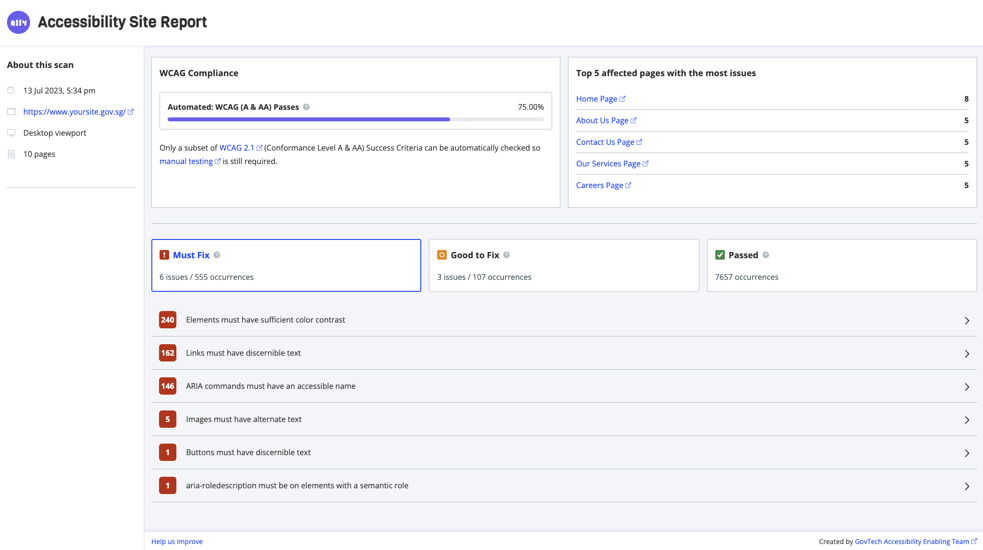
Task: Click '6 issues / 555 occurrences' text
Action: click(x=206, y=277)
